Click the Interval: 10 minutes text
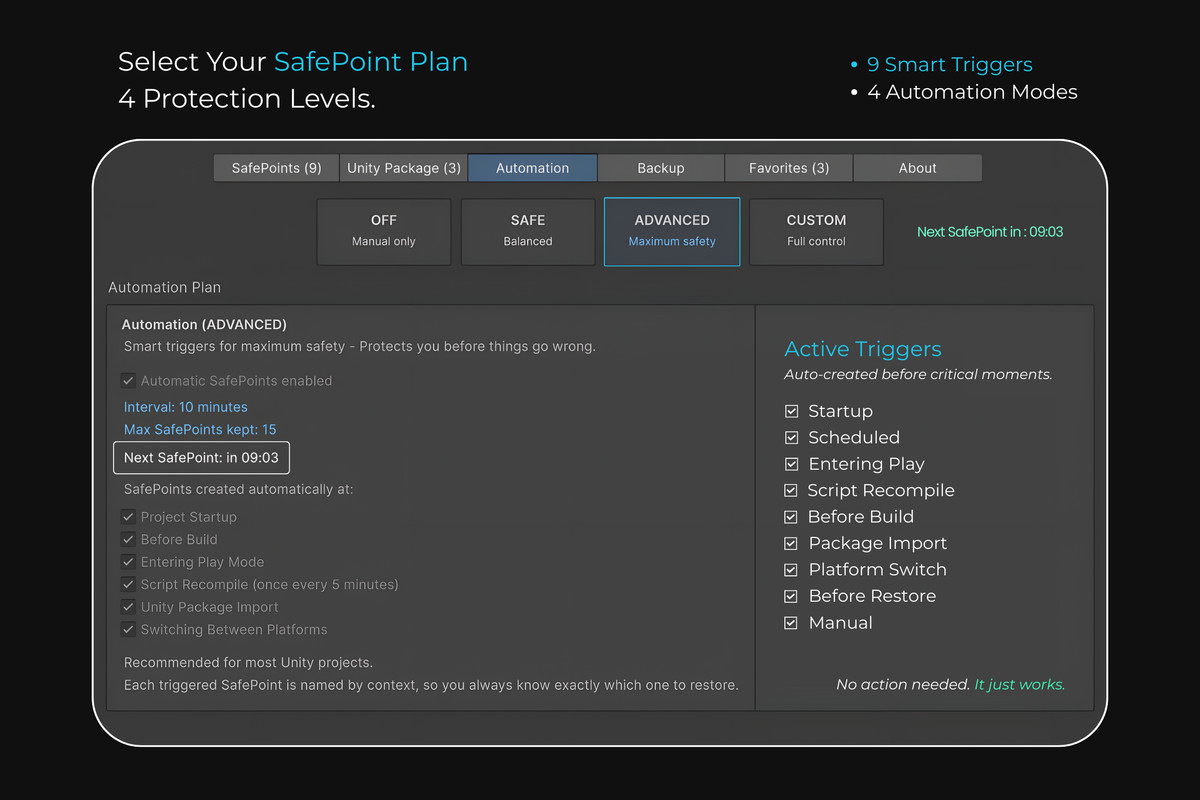Viewport: 1200px width, 800px height. click(186, 407)
